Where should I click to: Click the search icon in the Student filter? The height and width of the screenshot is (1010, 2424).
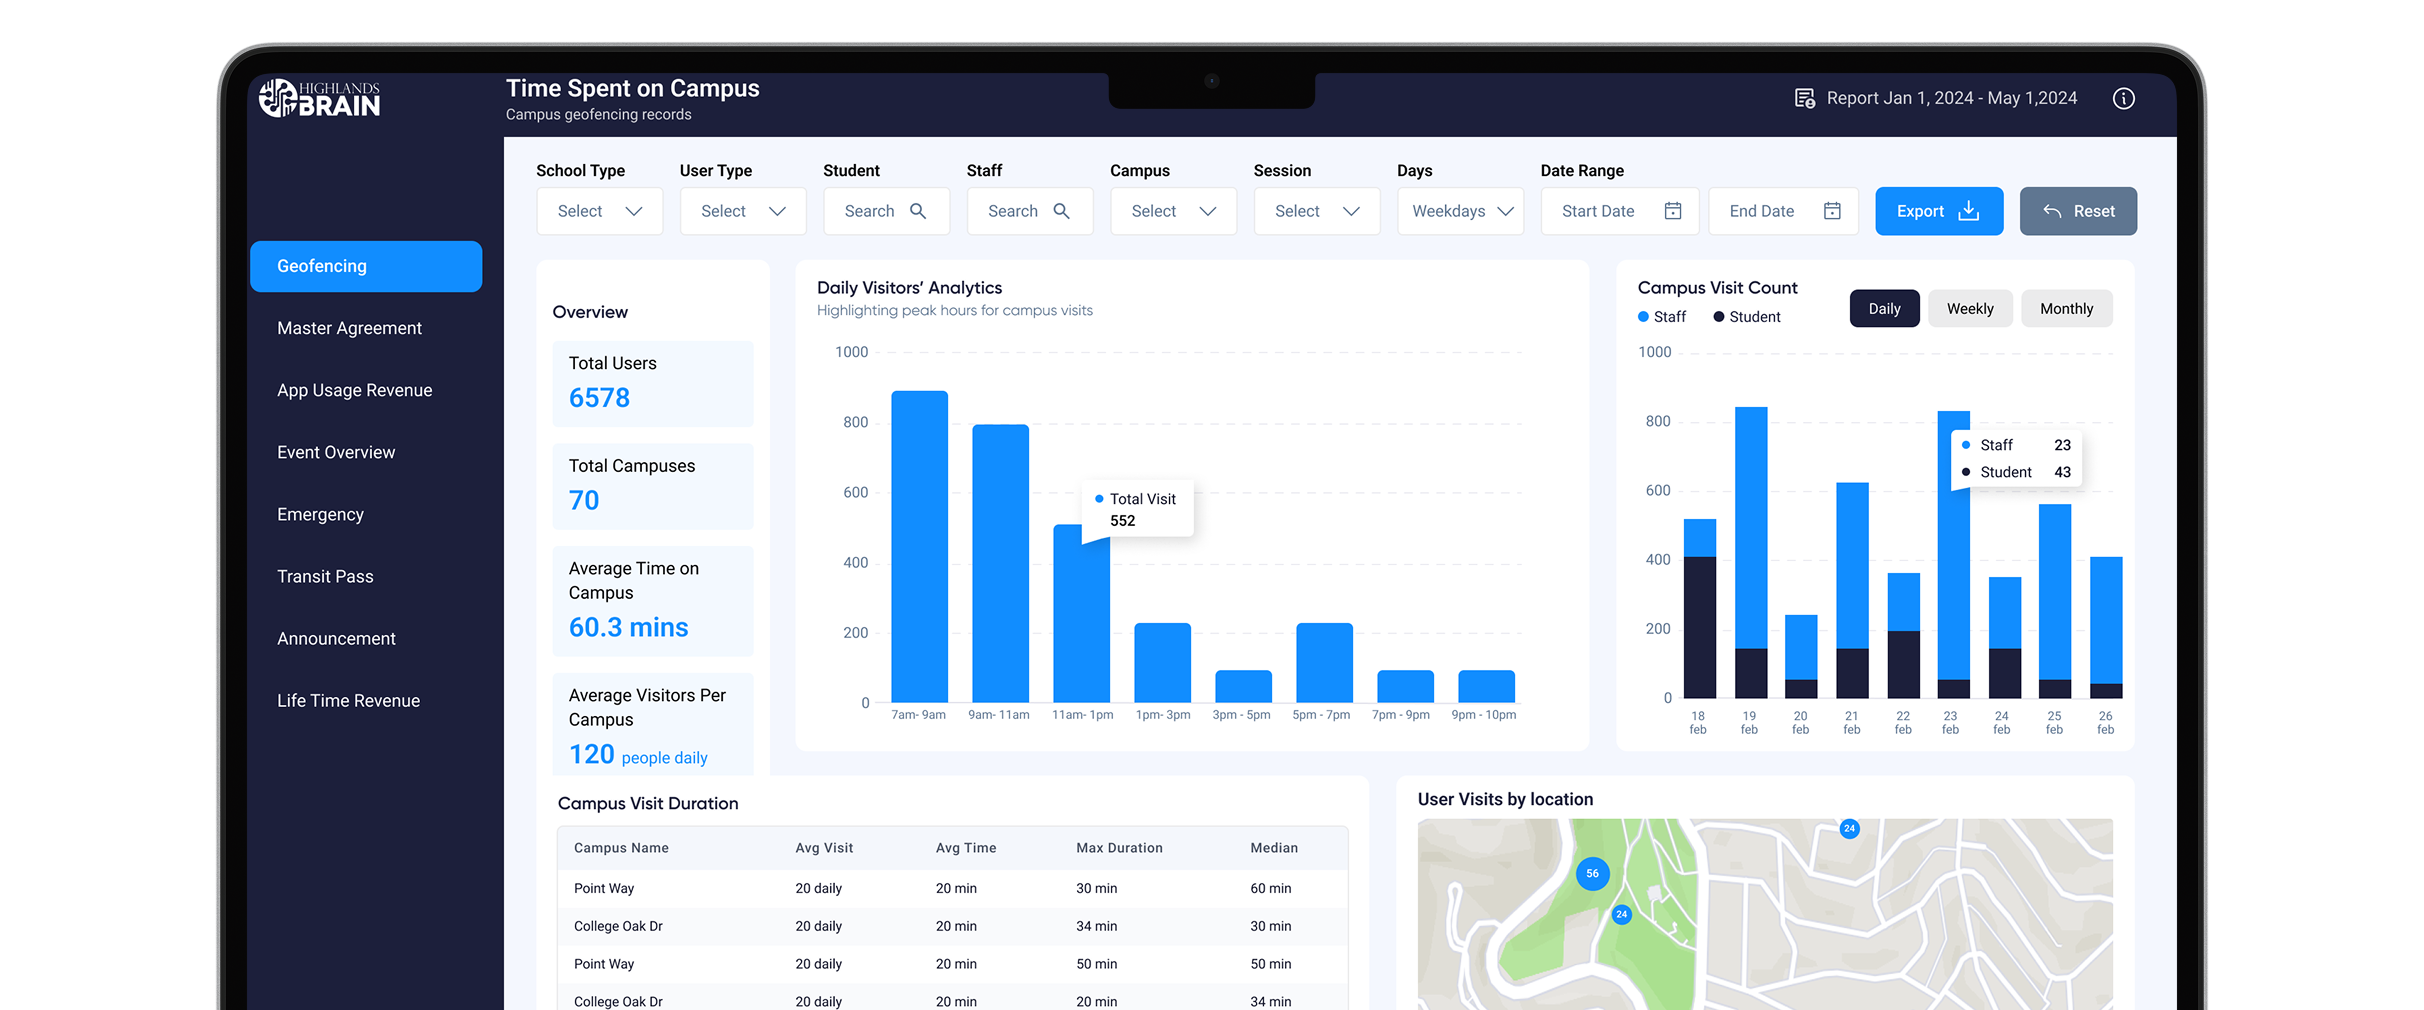pyautogui.click(x=917, y=211)
